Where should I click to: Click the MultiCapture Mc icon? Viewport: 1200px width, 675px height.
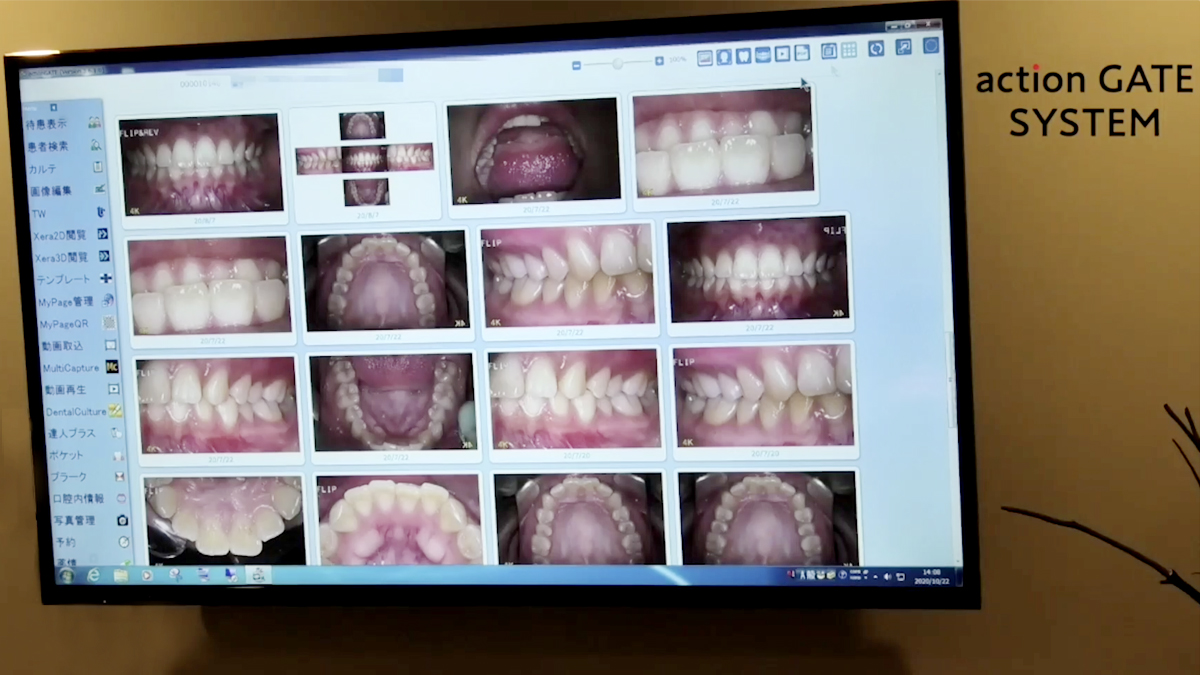[x=112, y=367]
